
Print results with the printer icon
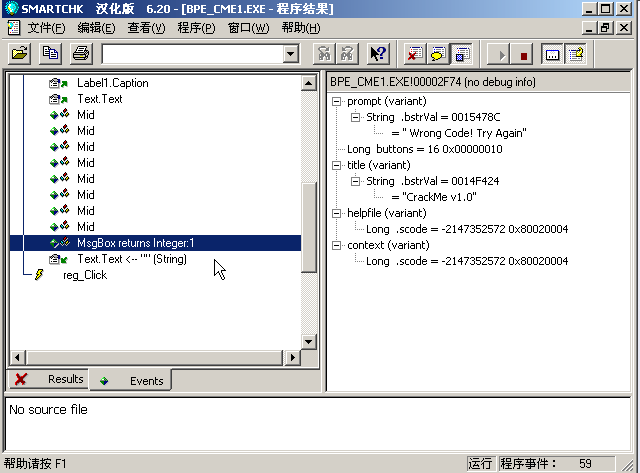tap(81, 54)
